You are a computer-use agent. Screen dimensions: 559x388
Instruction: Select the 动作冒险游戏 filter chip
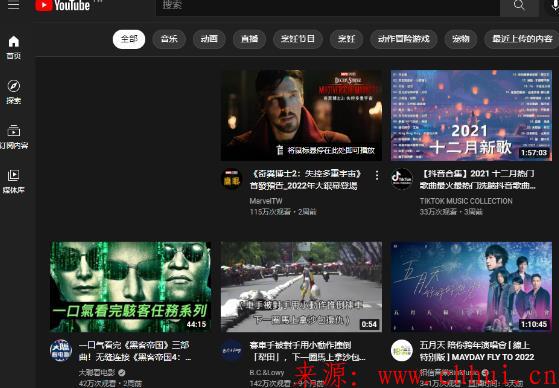[x=404, y=39]
